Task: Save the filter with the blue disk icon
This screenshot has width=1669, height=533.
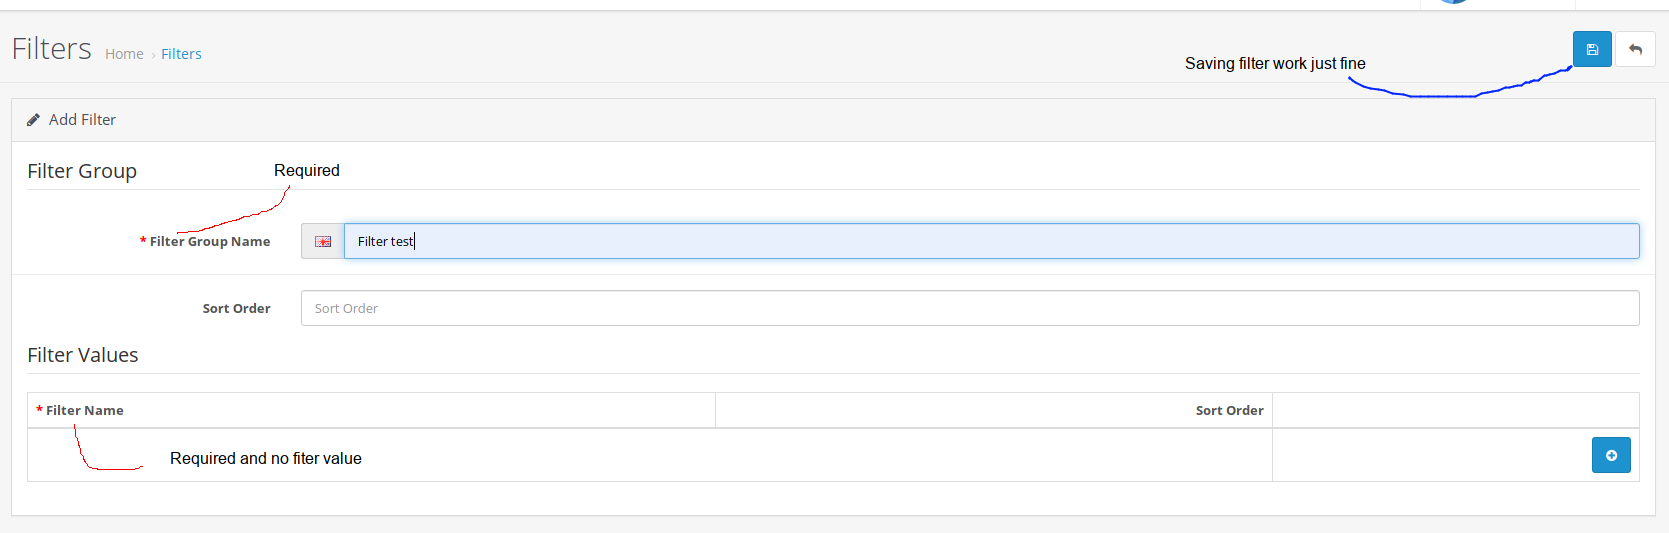Action: 1592,49
